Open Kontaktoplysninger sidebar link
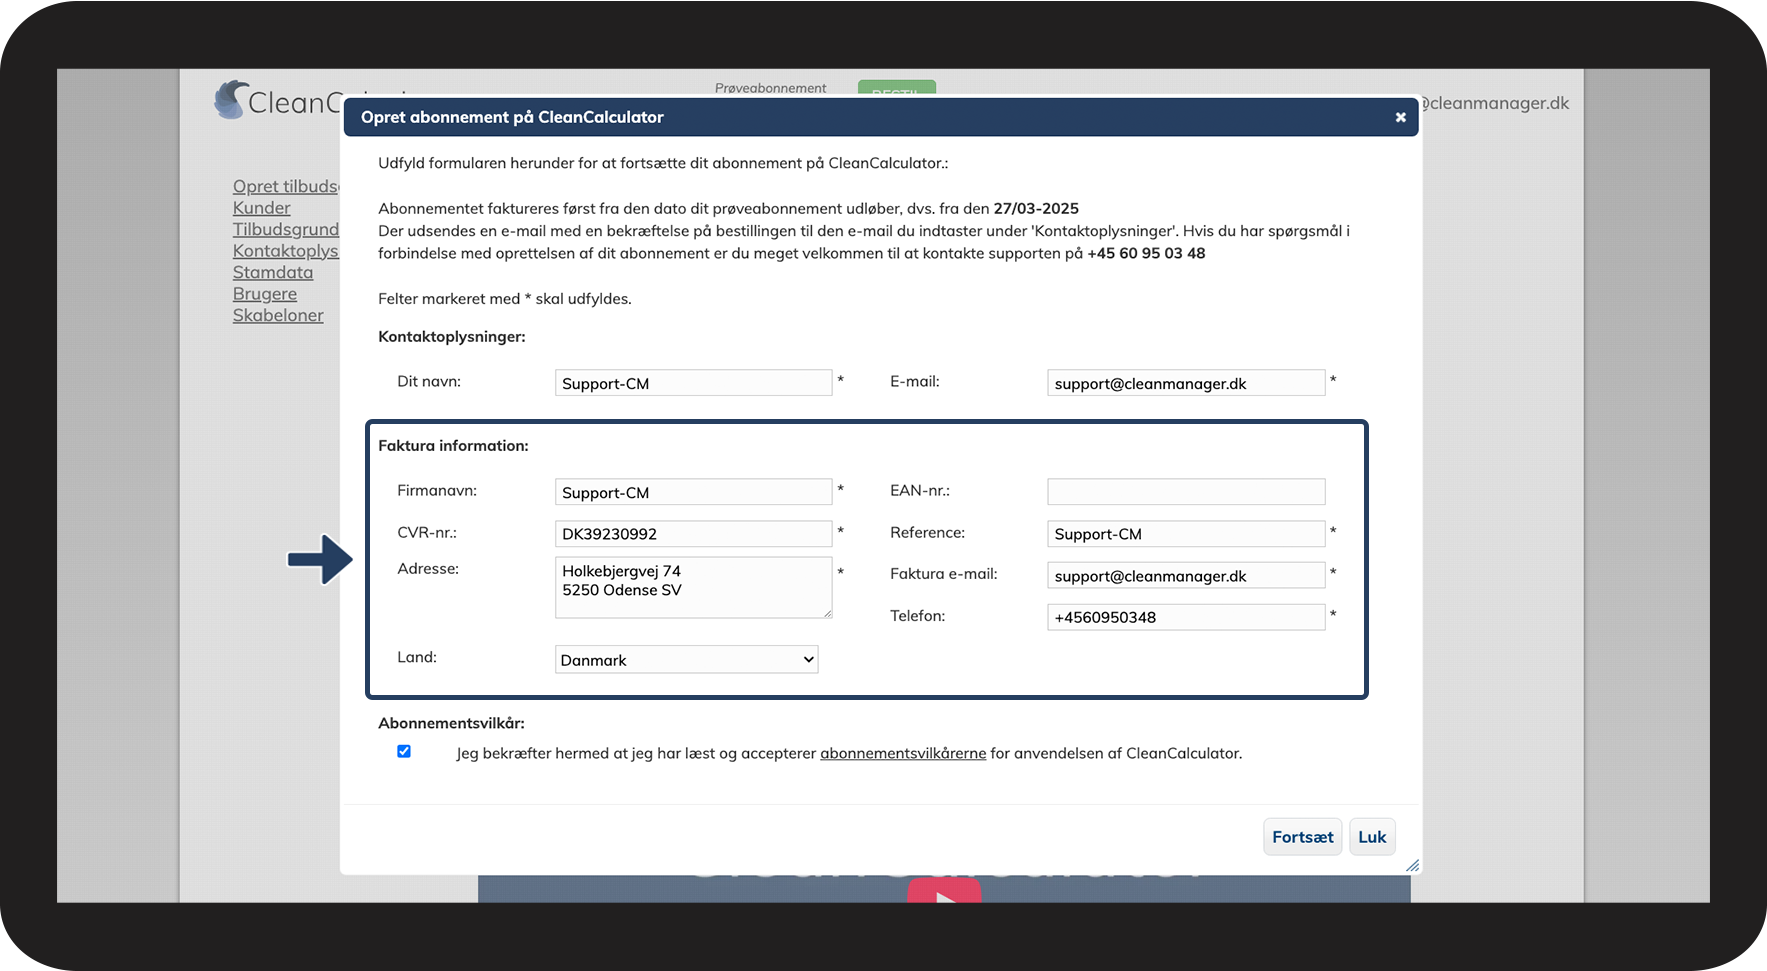 click(286, 251)
